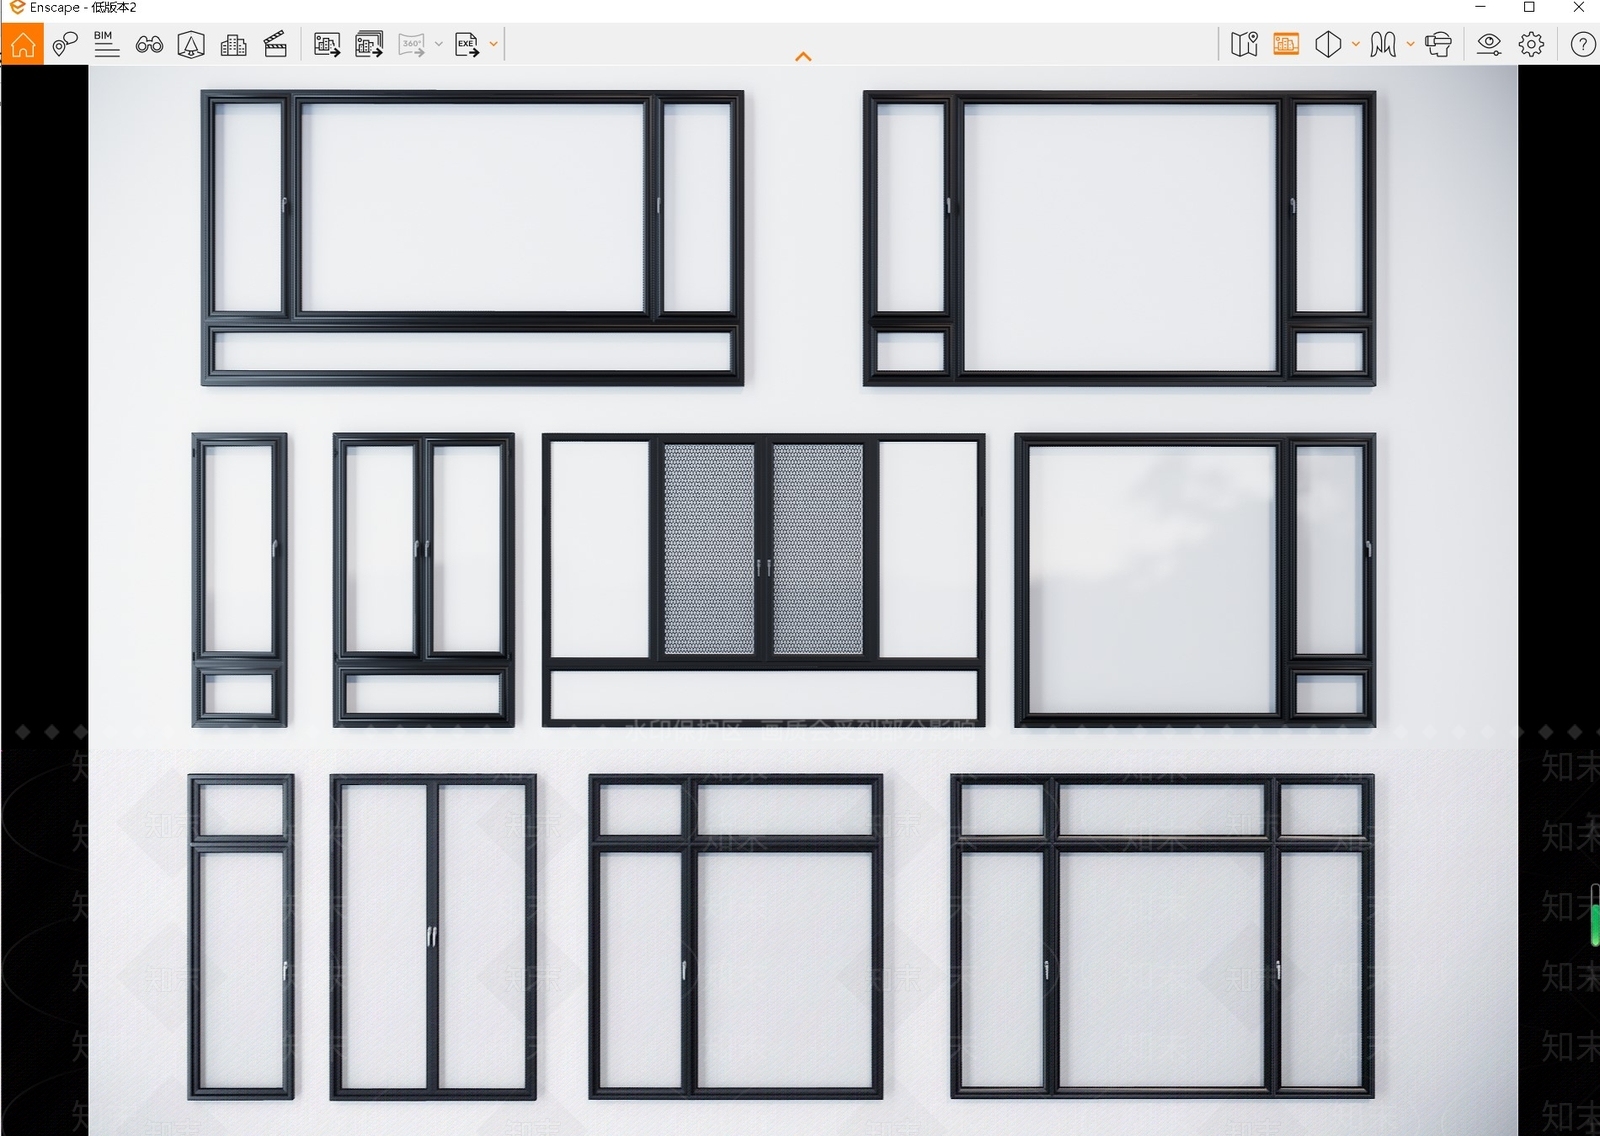The image size is (1600, 1136).
Task: Open the visual settings eye icon
Action: [1489, 44]
